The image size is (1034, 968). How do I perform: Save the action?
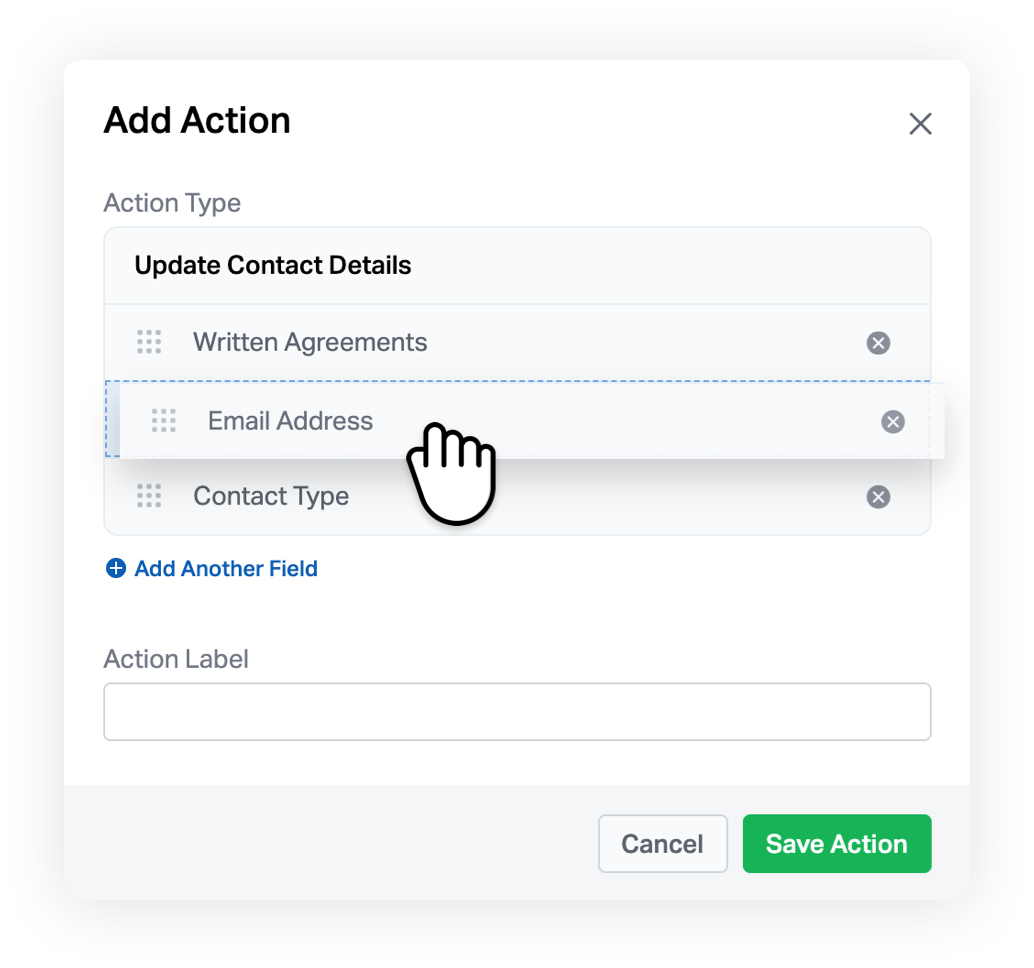click(x=837, y=843)
